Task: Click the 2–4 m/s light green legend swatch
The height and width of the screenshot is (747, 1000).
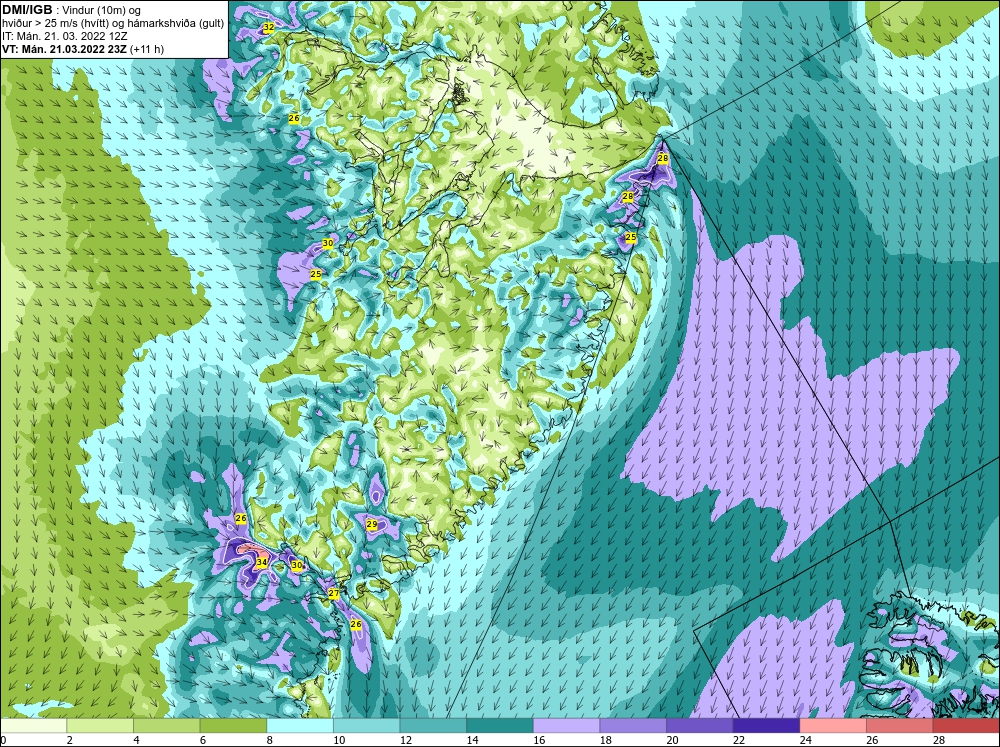Action: coord(100,726)
